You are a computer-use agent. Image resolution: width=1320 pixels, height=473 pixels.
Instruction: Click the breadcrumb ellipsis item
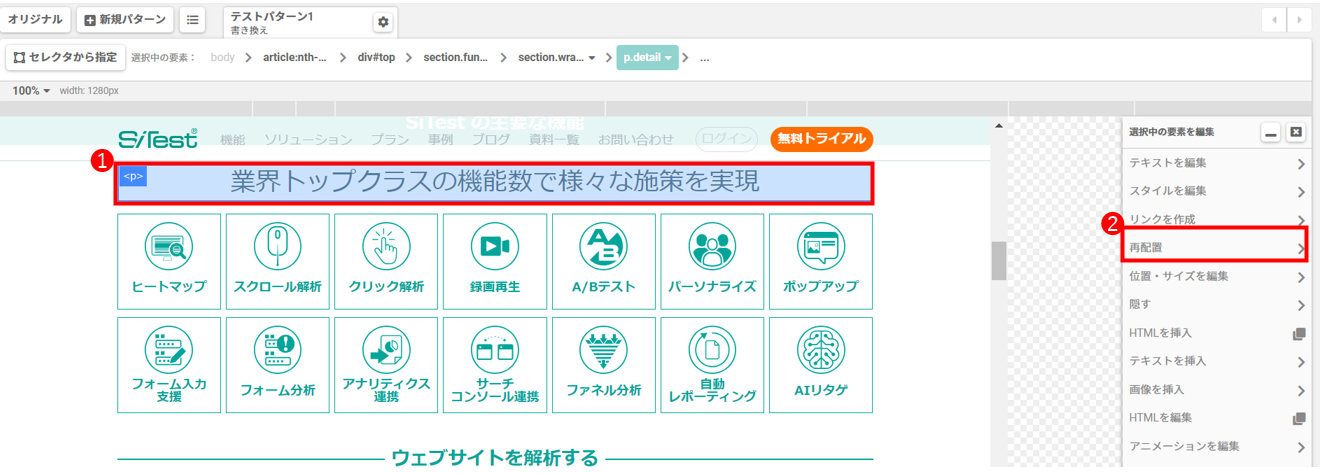pyautogui.click(x=705, y=58)
